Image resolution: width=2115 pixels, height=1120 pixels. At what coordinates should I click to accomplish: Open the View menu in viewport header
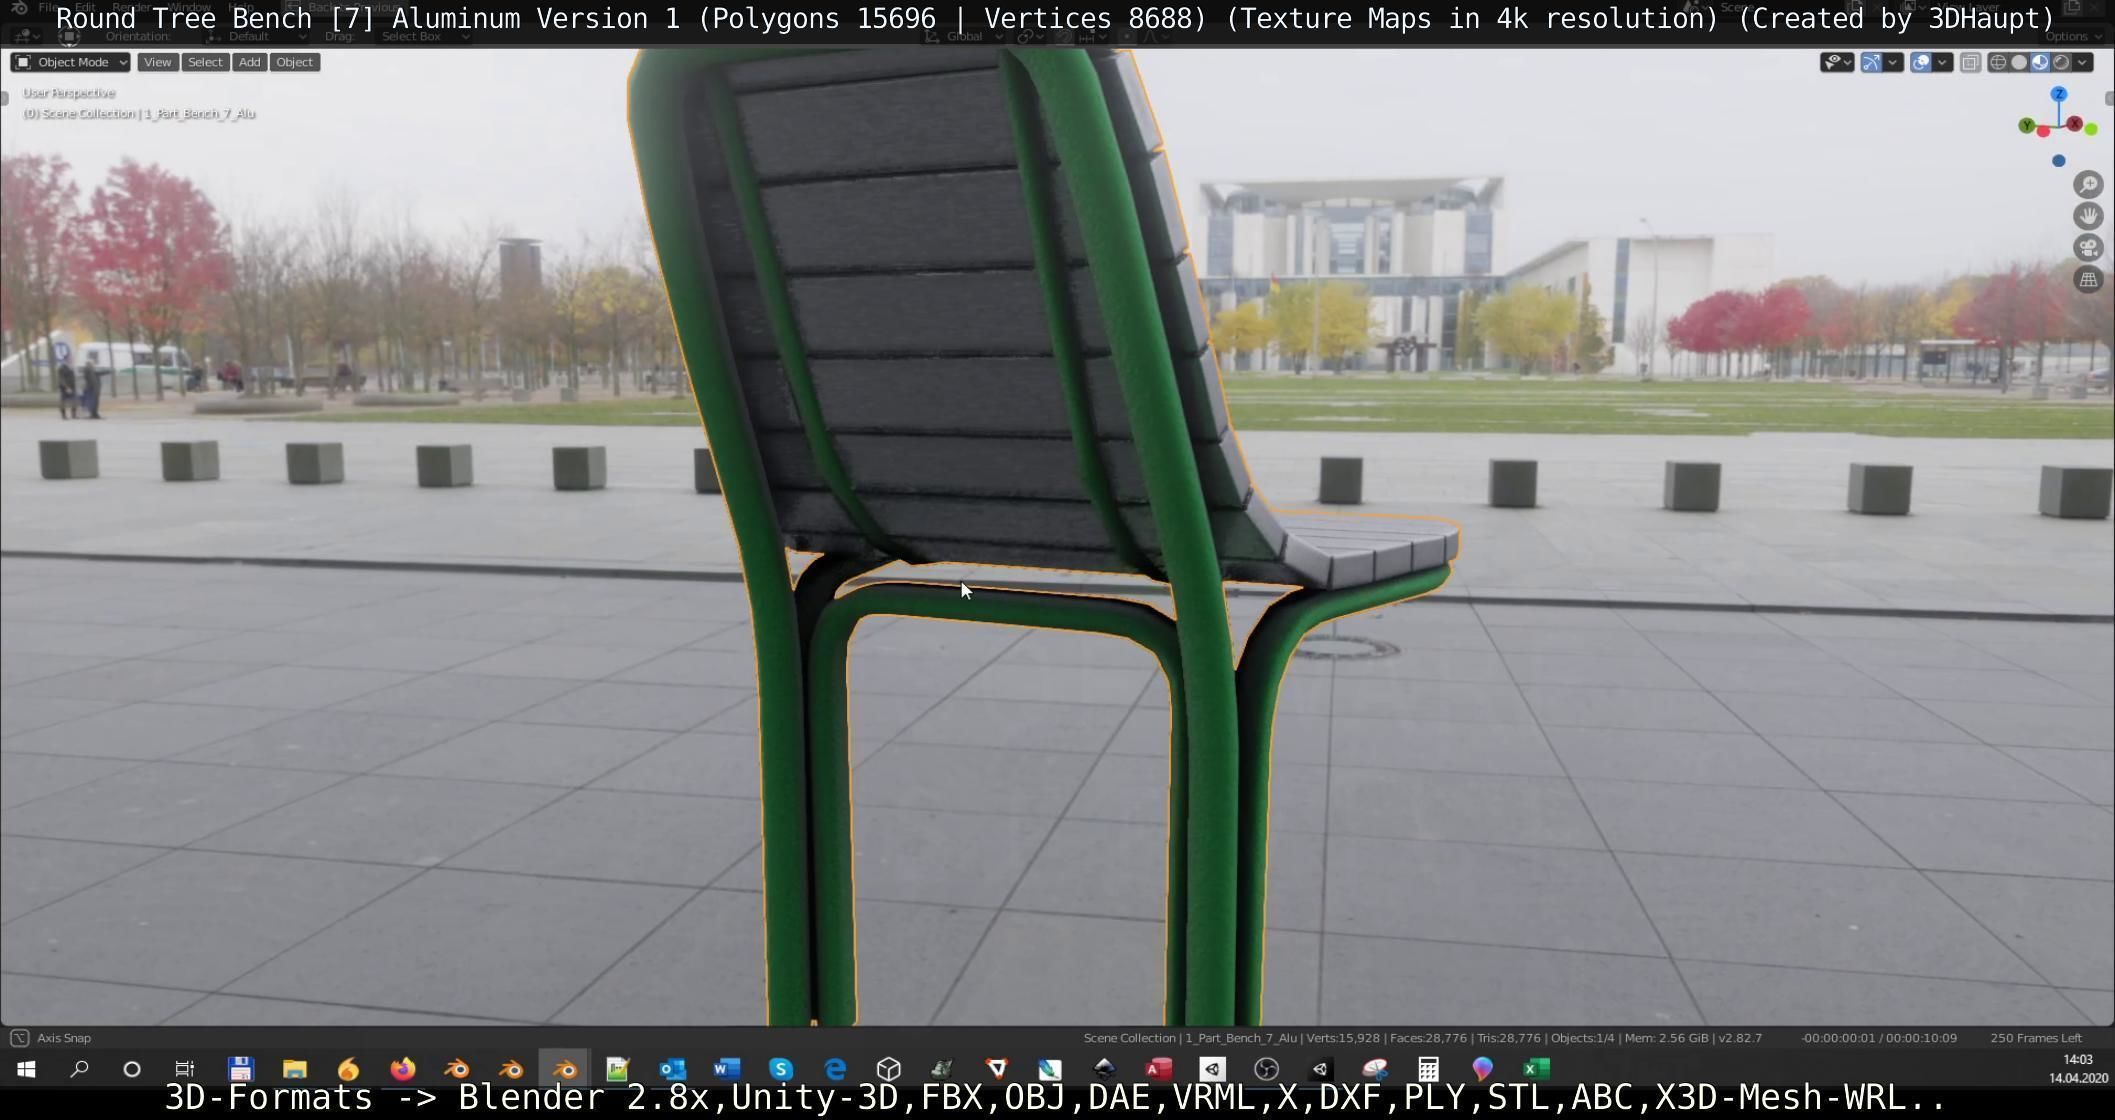pyautogui.click(x=157, y=62)
